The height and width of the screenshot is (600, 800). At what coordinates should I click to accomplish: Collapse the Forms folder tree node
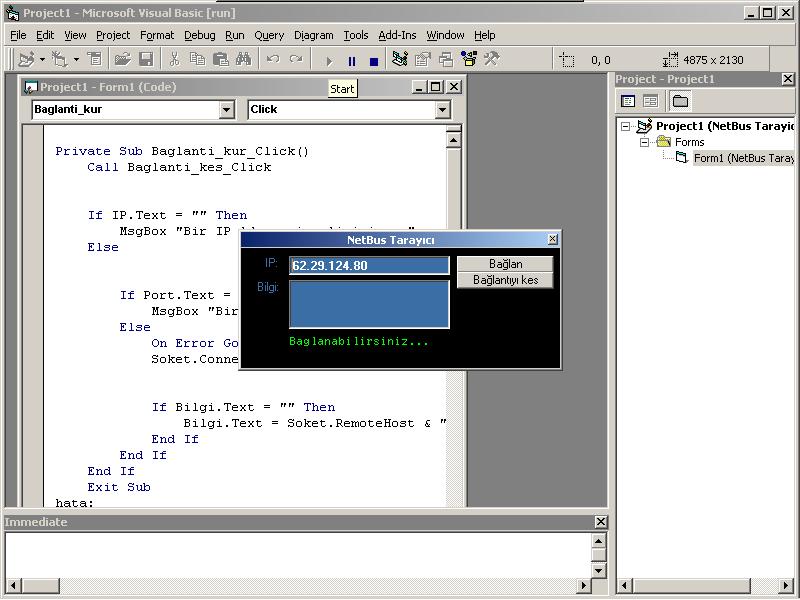(645, 142)
